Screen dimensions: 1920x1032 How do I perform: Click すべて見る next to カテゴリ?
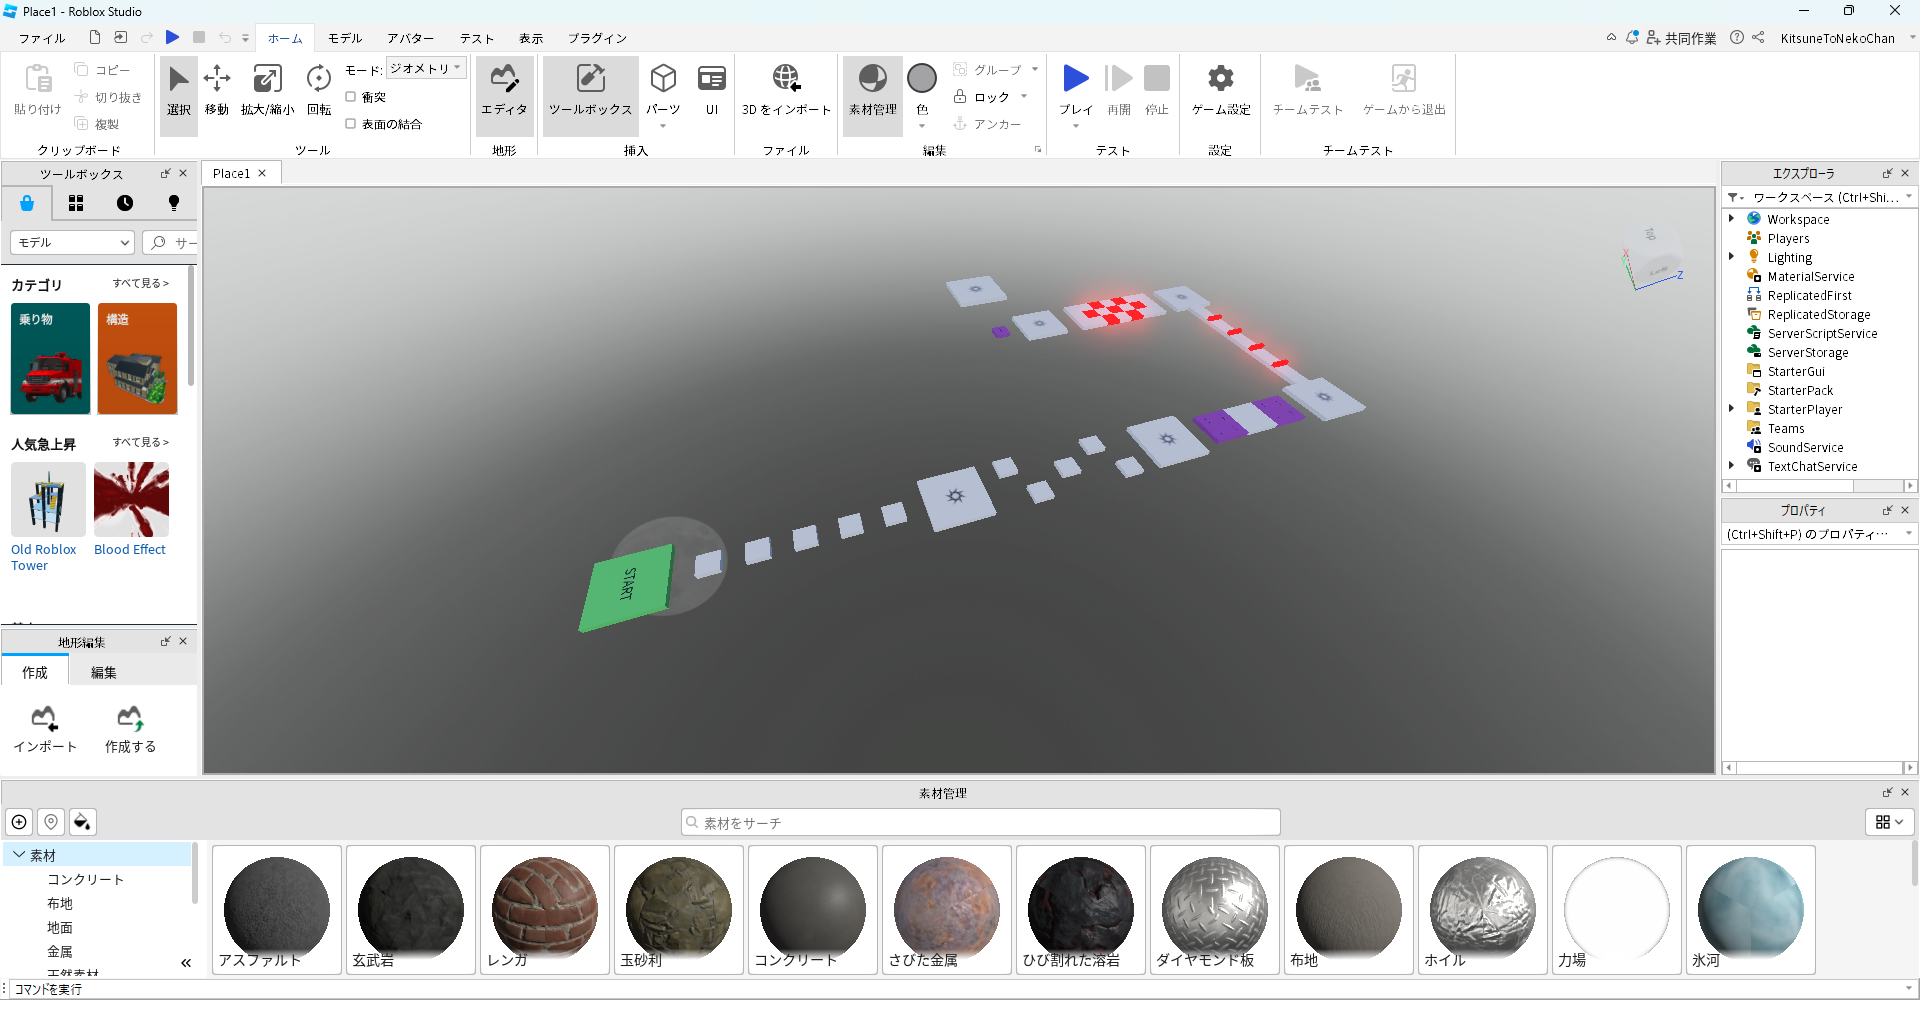point(141,283)
